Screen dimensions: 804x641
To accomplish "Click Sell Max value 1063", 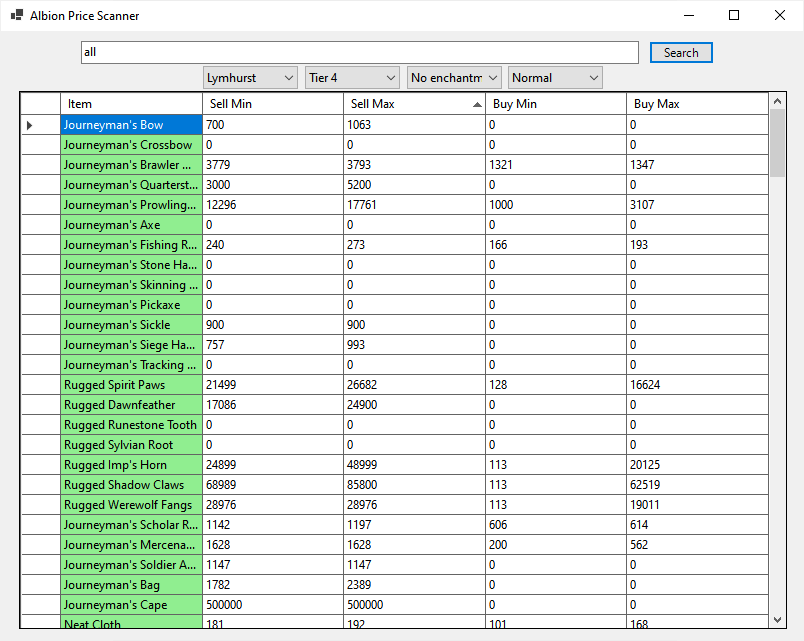I will click(x=414, y=125).
